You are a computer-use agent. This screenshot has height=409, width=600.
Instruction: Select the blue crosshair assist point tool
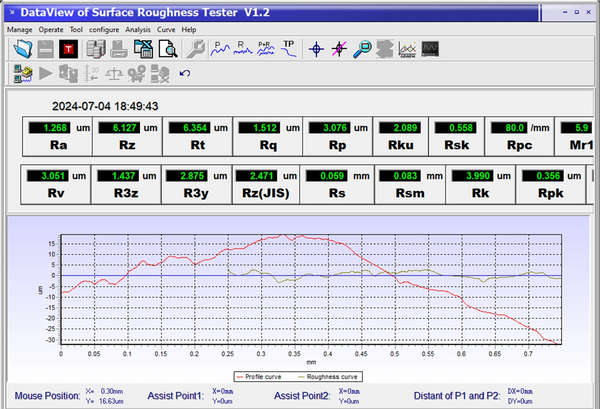[x=317, y=48]
